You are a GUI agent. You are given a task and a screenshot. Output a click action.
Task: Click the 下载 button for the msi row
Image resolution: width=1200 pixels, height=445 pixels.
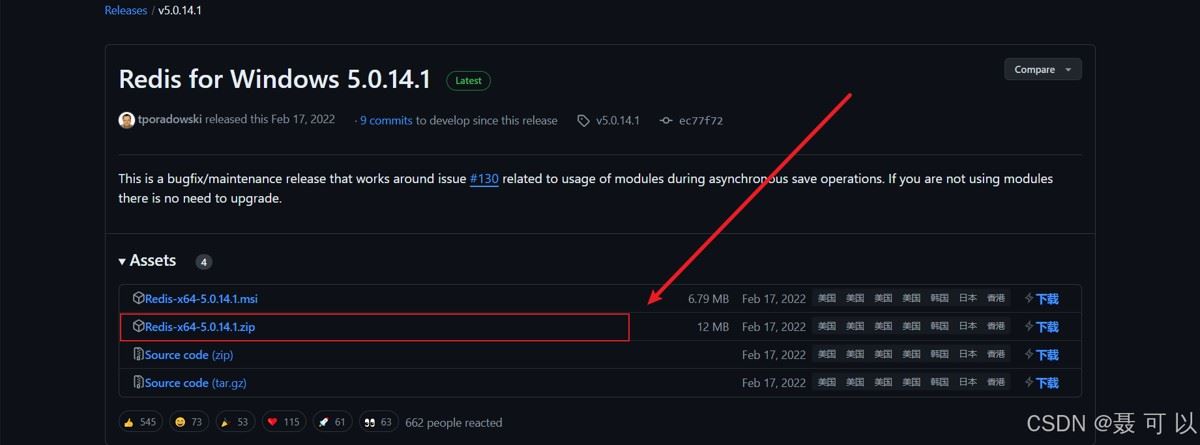click(x=1041, y=299)
